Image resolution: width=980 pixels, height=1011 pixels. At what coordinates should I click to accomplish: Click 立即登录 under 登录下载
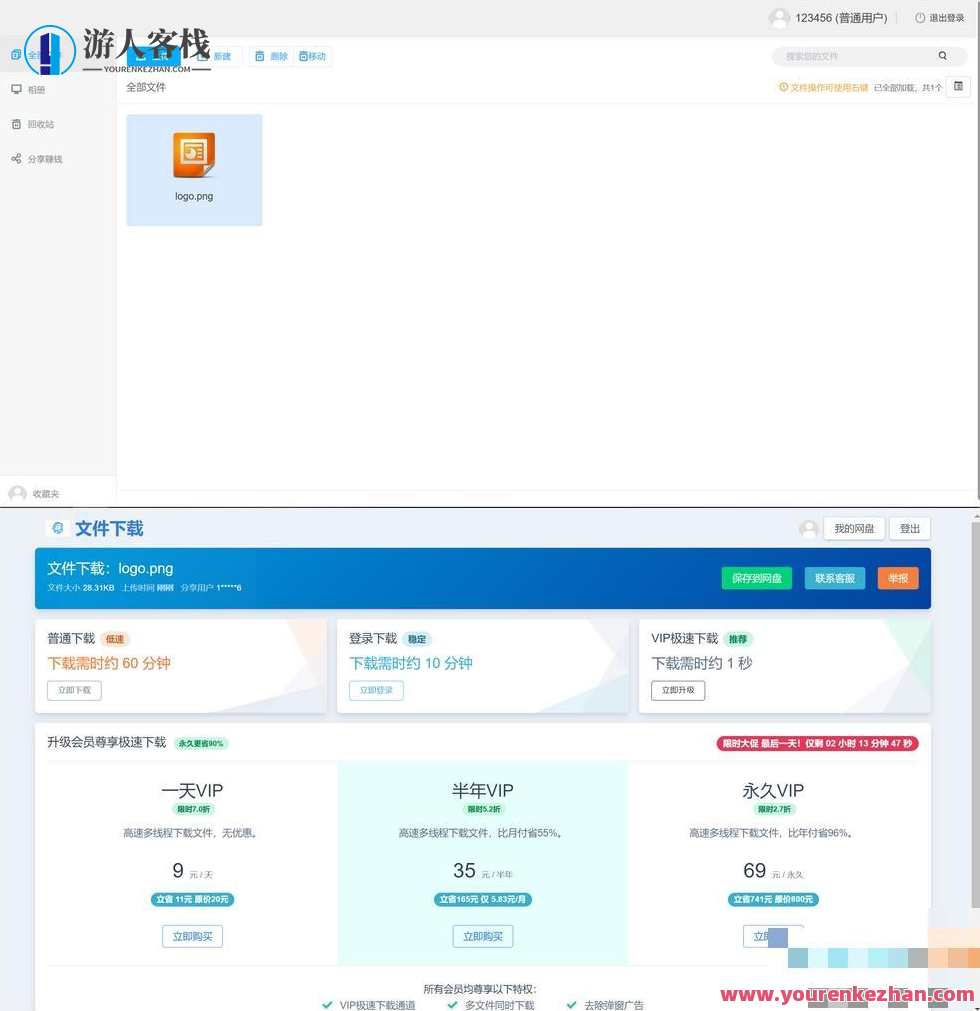[376, 690]
